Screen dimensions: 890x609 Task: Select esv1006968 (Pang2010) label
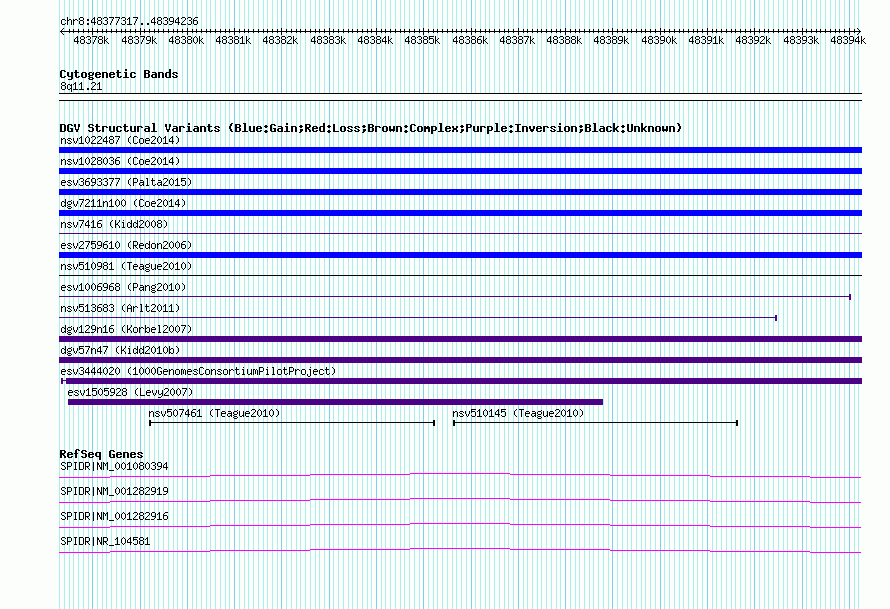(123, 287)
